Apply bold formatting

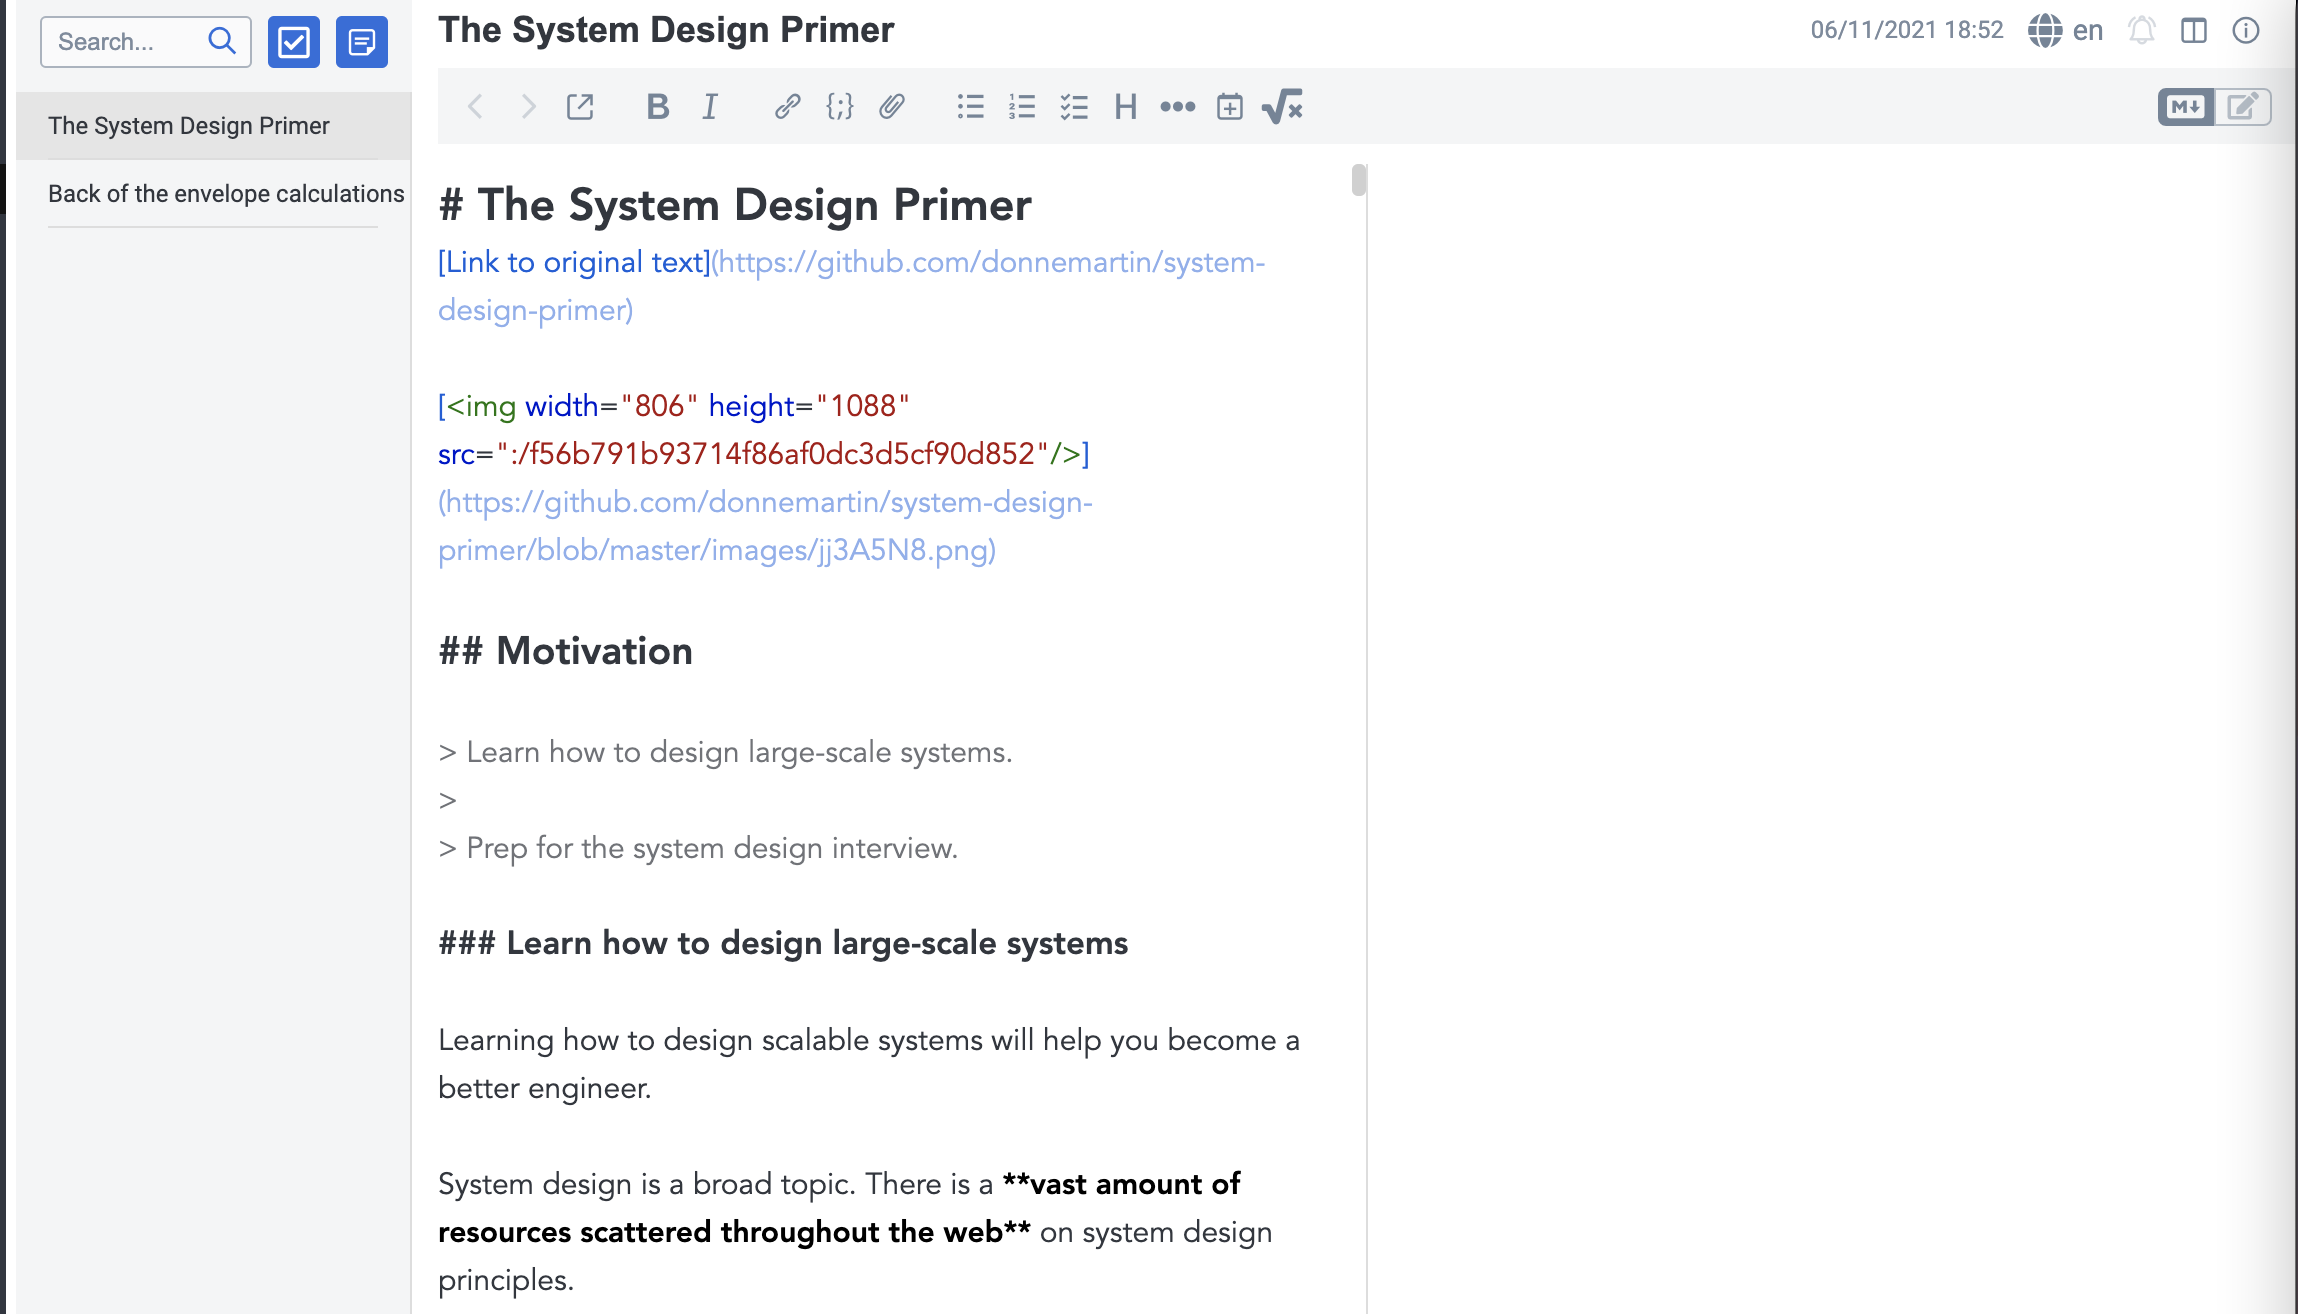(657, 107)
